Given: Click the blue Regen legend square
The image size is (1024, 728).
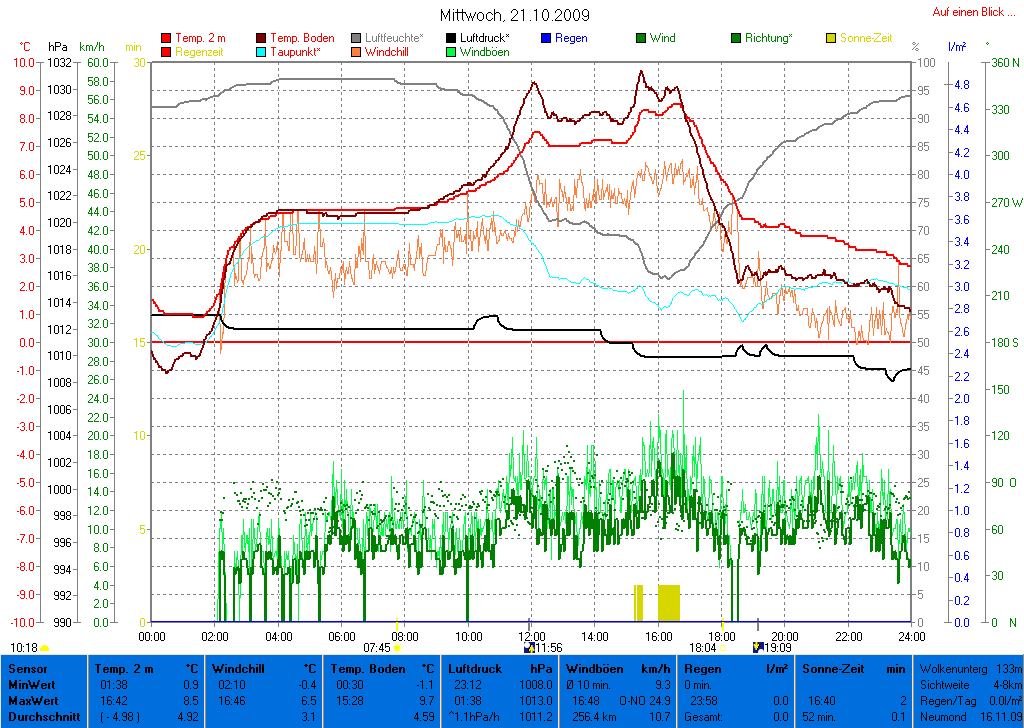Looking at the screenshot, I should coord(545,39).
